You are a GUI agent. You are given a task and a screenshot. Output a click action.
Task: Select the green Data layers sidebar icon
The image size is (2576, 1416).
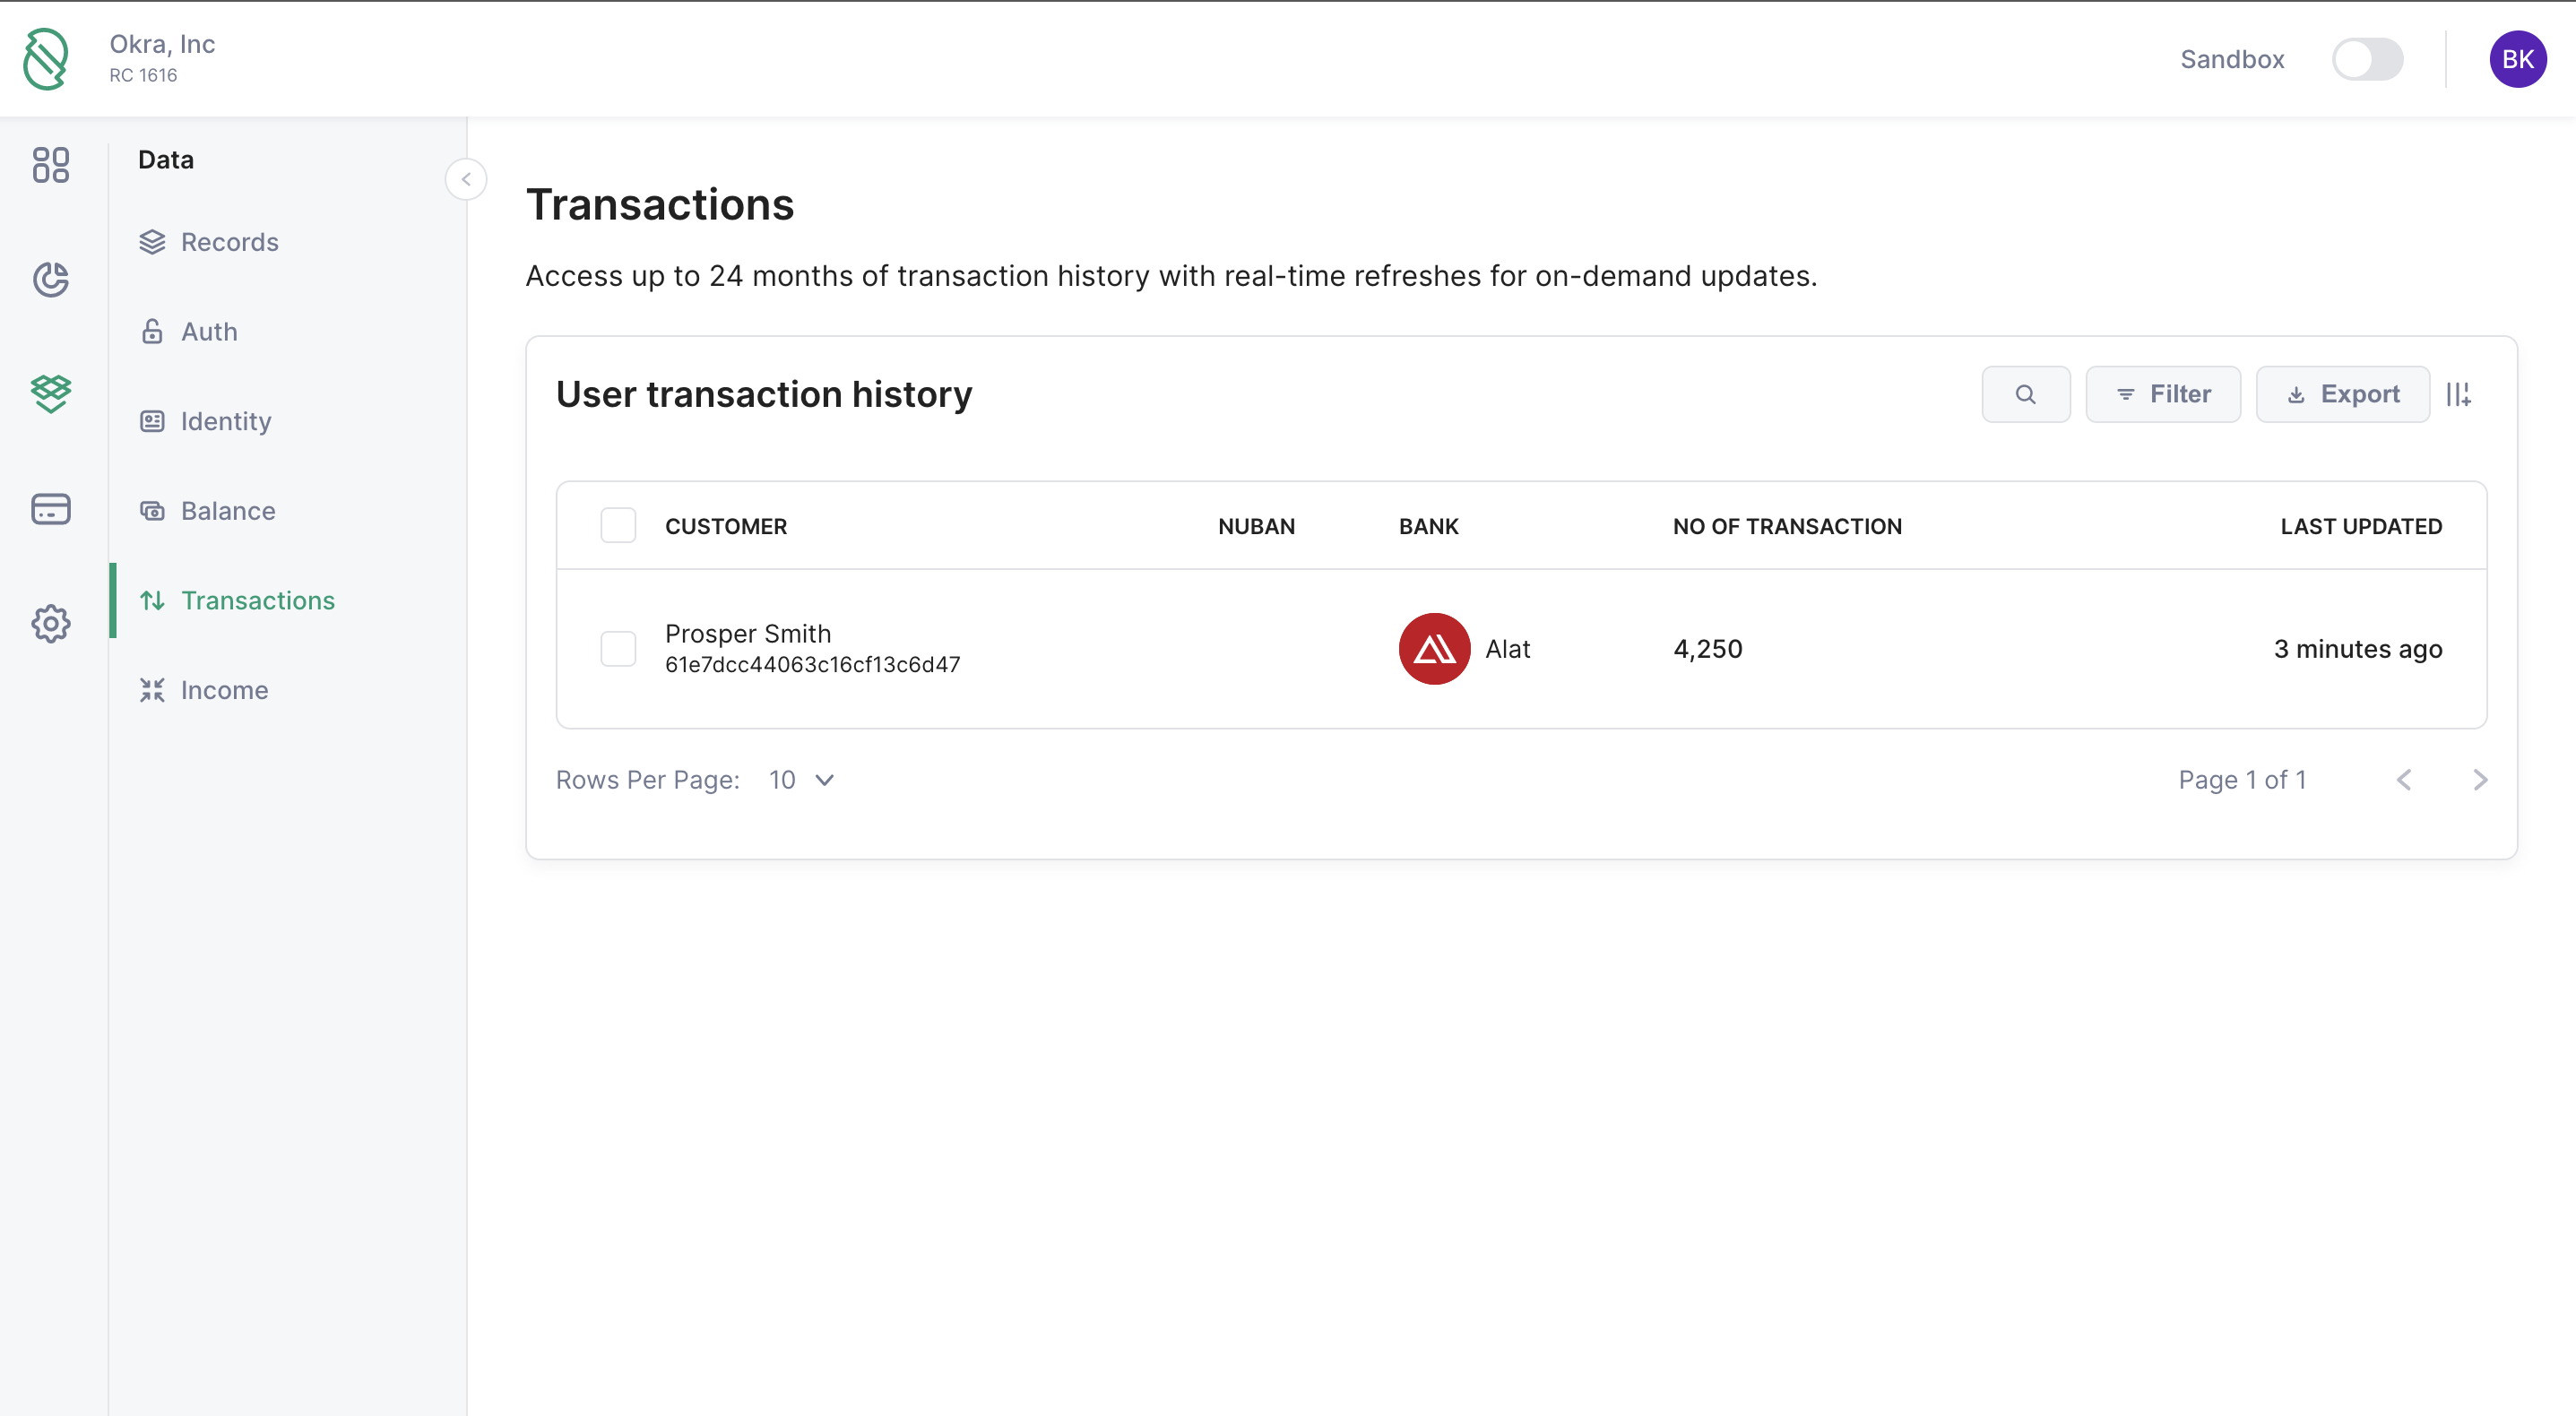(50, 393)
